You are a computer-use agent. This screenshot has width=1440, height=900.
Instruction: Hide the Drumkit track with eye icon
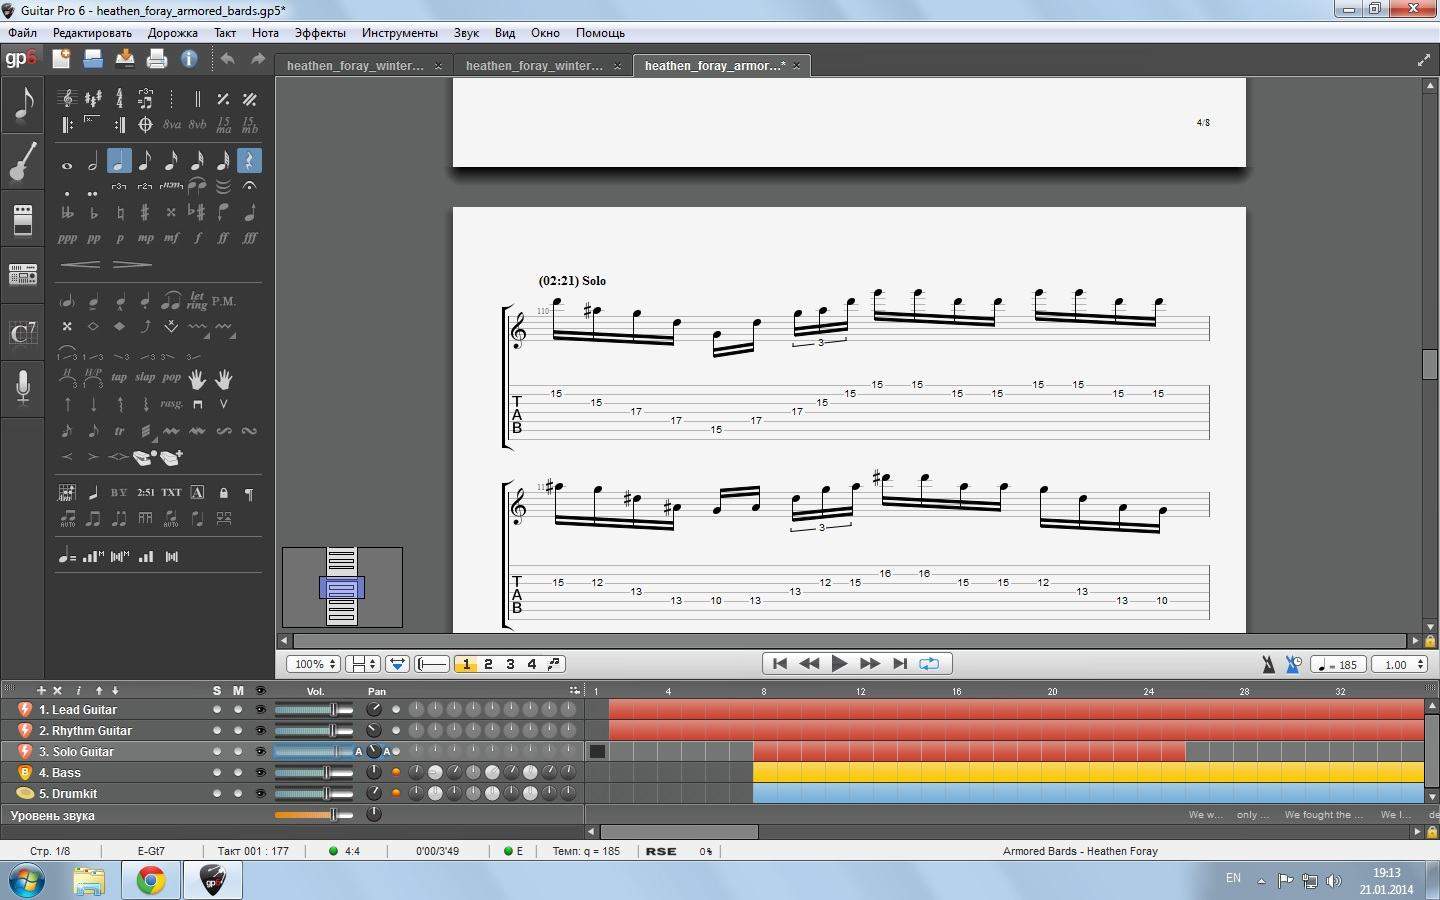coord(260,794)
